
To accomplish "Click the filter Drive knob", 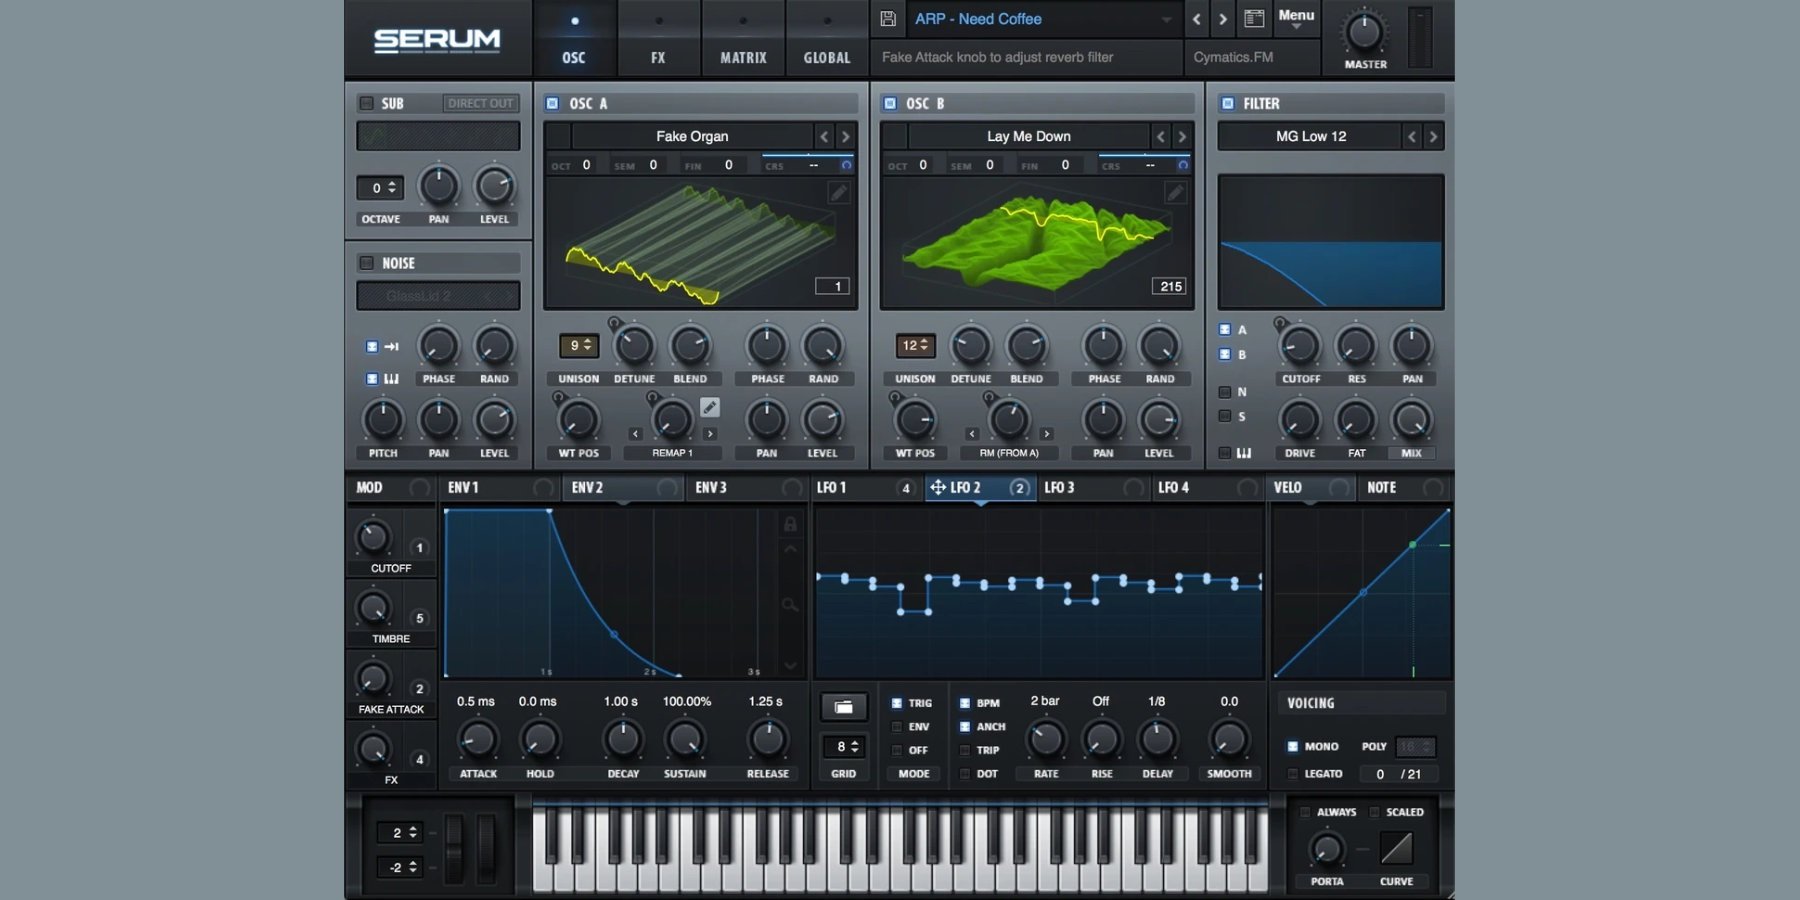I will (1300, 421).
